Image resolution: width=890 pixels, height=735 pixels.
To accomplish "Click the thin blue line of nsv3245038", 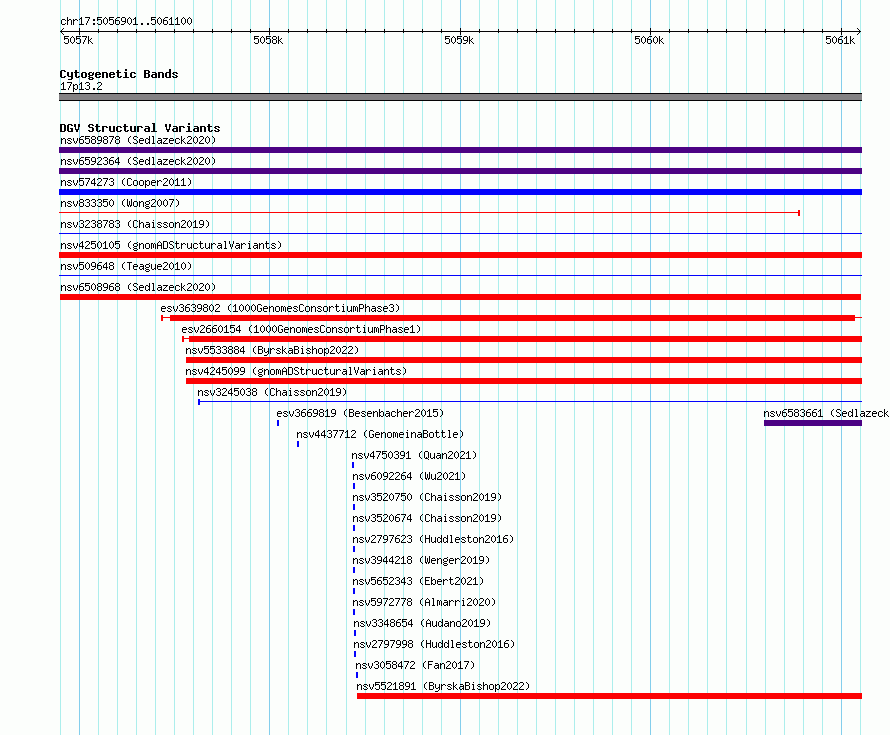I will pos(530,402).
